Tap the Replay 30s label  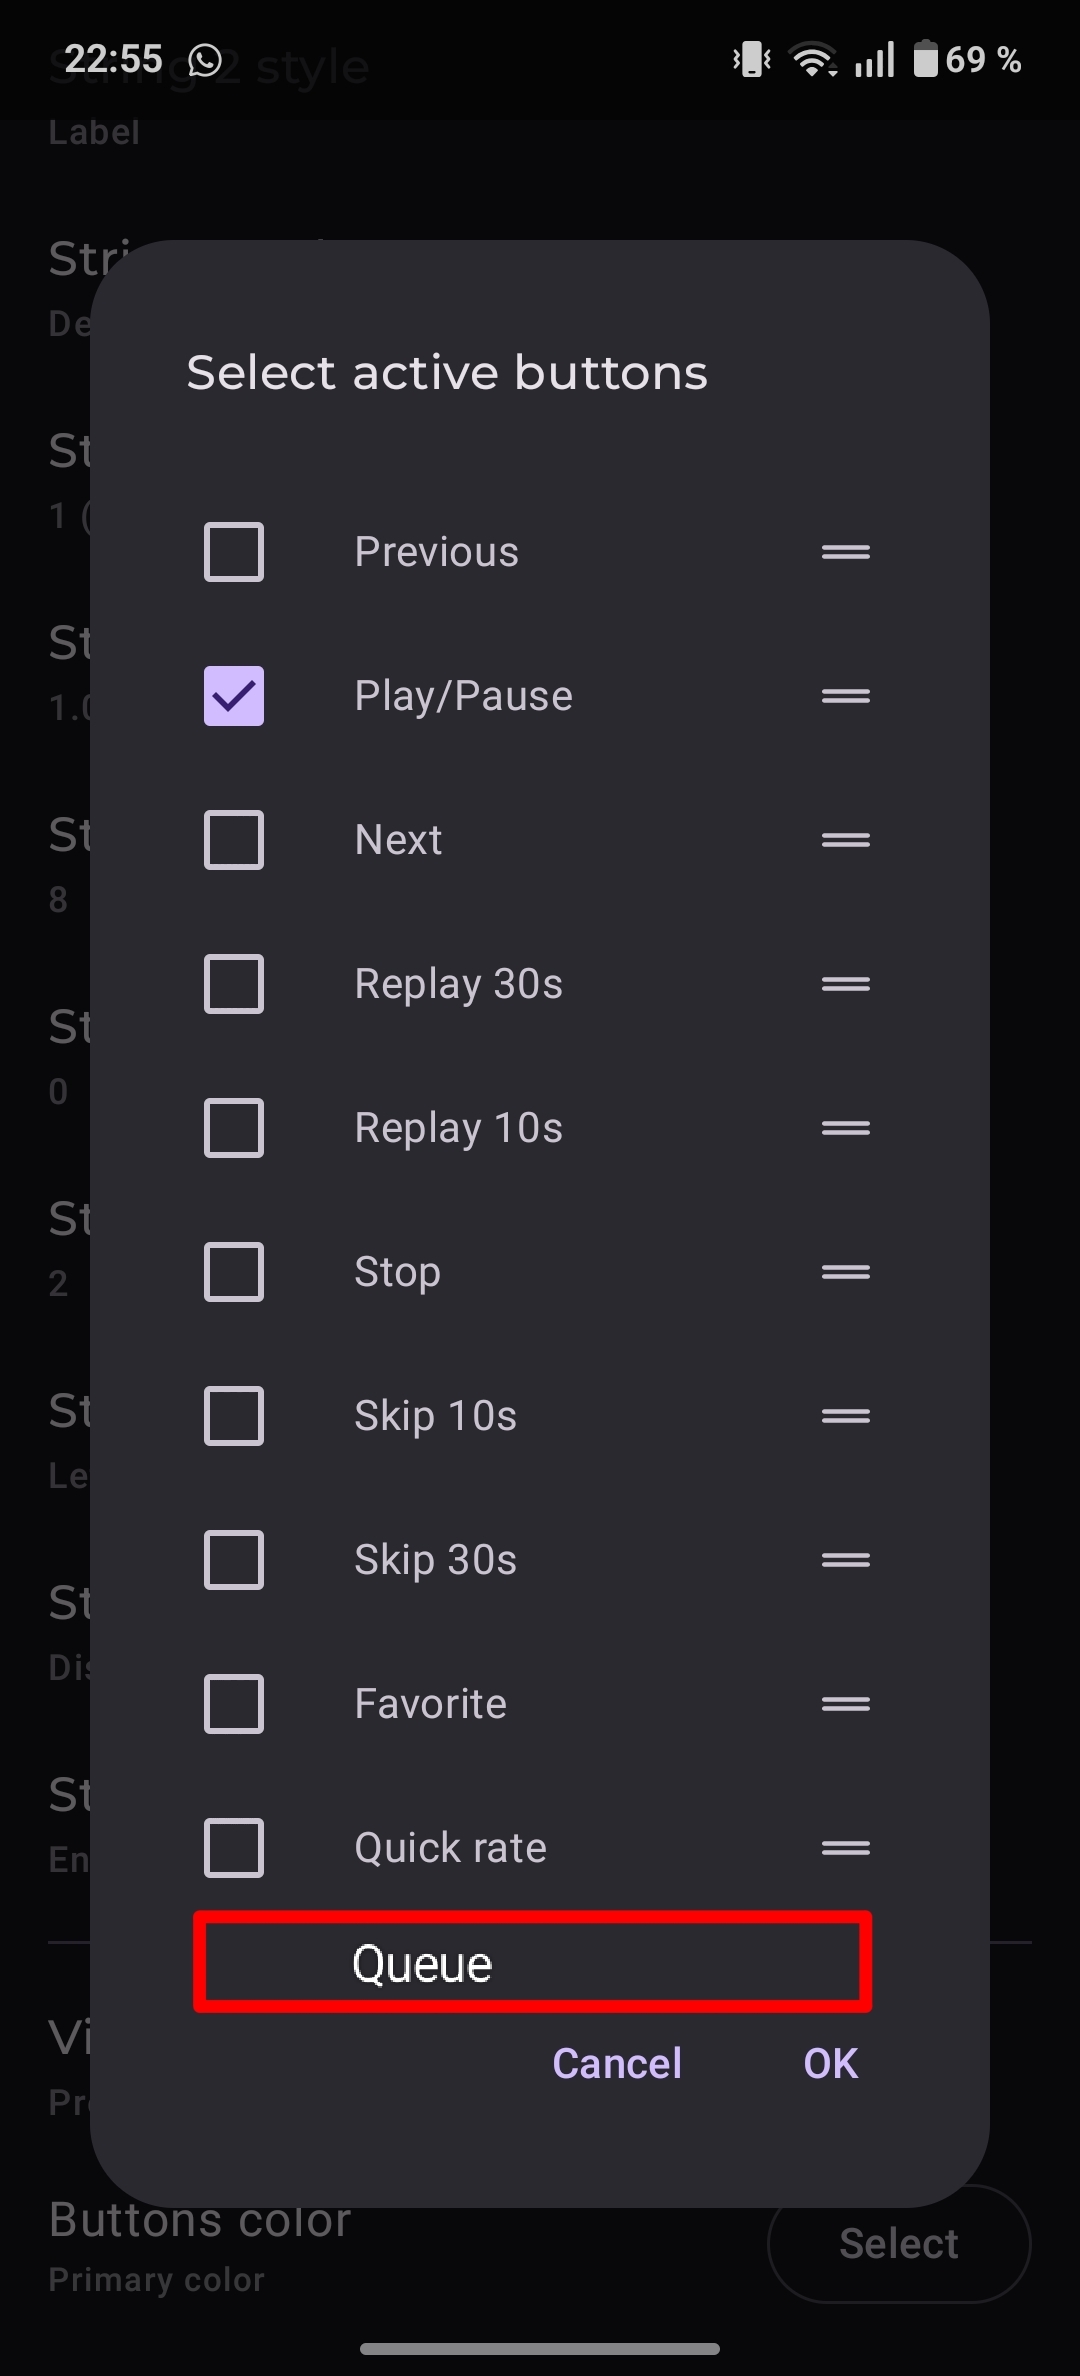[x=458, y=984]
